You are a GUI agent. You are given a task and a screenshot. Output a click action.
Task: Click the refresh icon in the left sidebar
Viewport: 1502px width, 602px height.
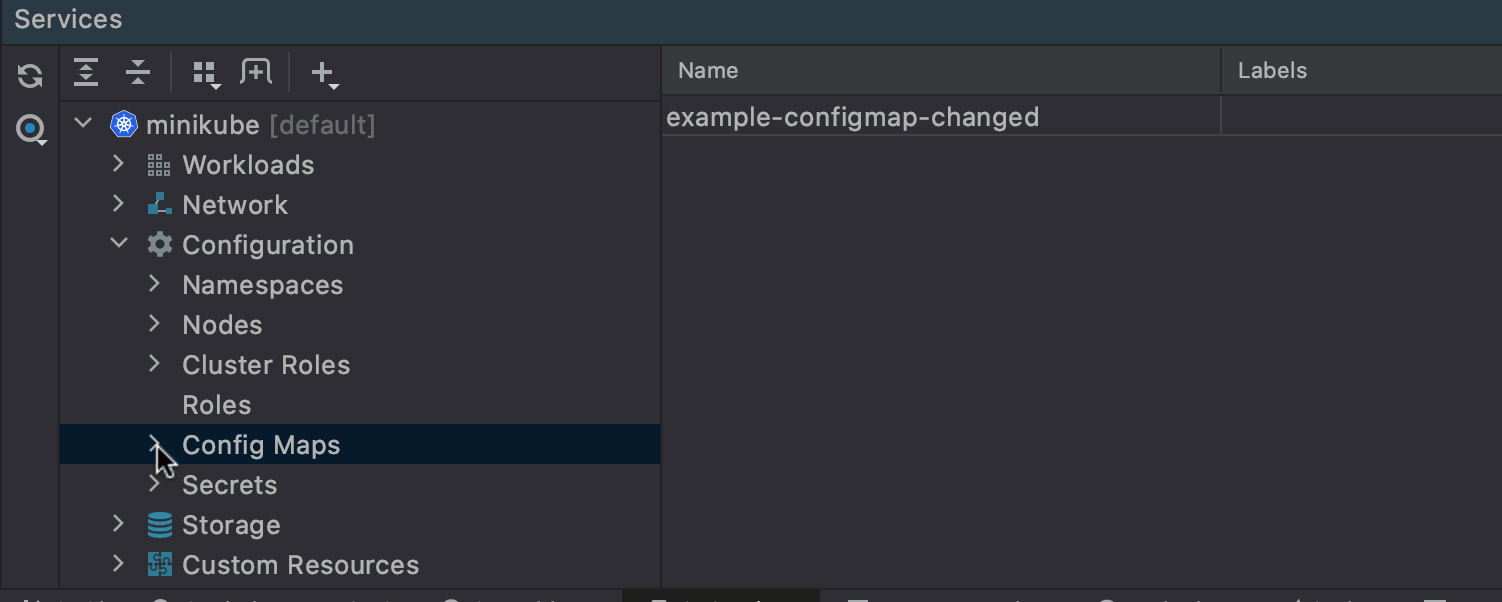pyautogui.click(x=30, y=75)
